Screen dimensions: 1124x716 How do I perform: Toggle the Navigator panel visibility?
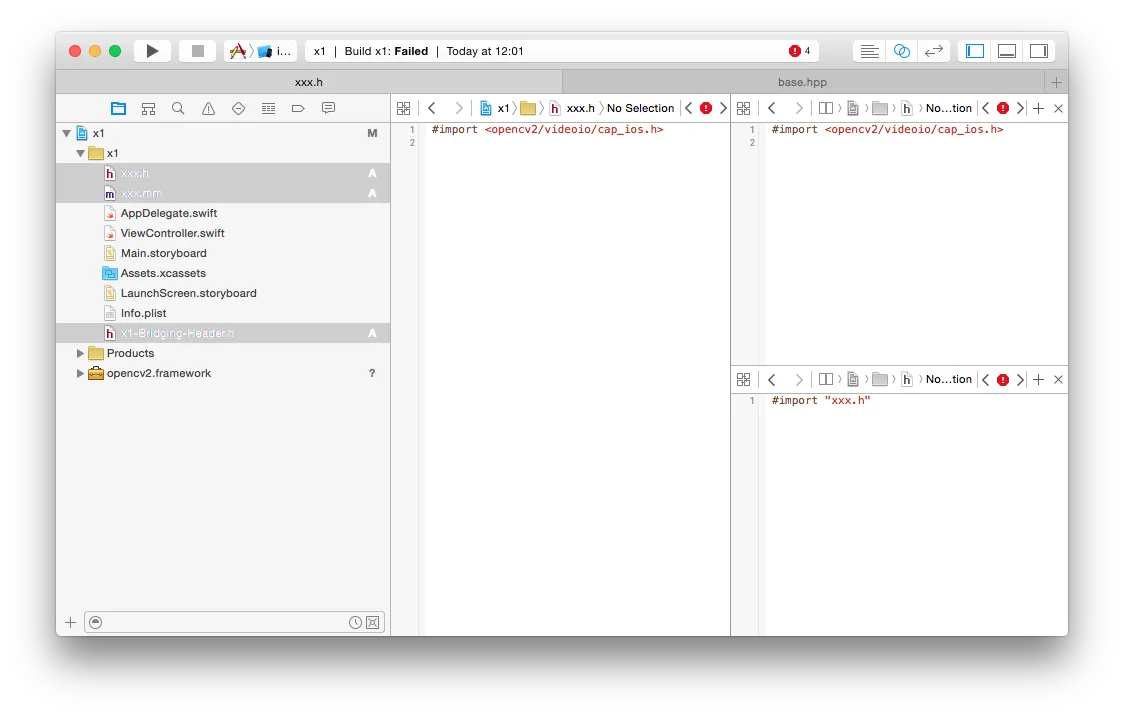[975, 51]
